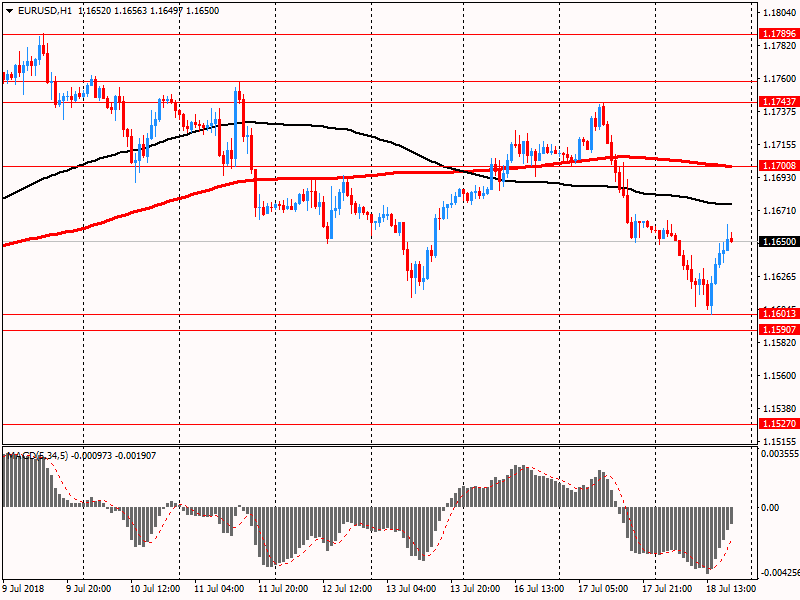Click the 1.16265 price scale value
The image size is (800, 600).
point(780,277)
